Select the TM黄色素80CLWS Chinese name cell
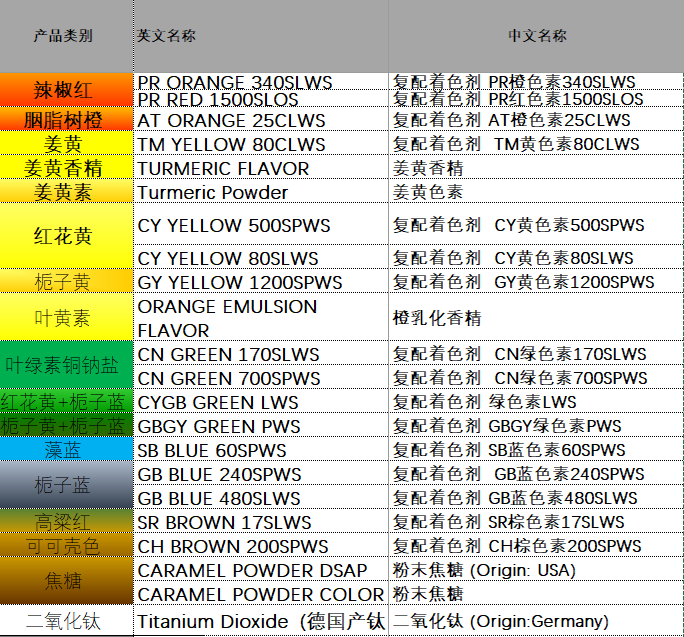 (536, 143)
